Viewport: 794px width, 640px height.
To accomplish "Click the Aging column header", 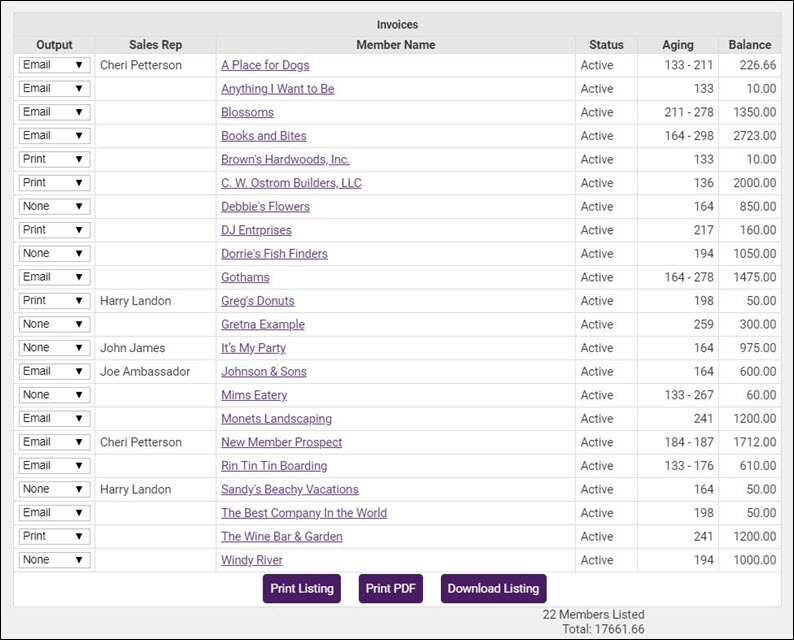I will [678, 45].
